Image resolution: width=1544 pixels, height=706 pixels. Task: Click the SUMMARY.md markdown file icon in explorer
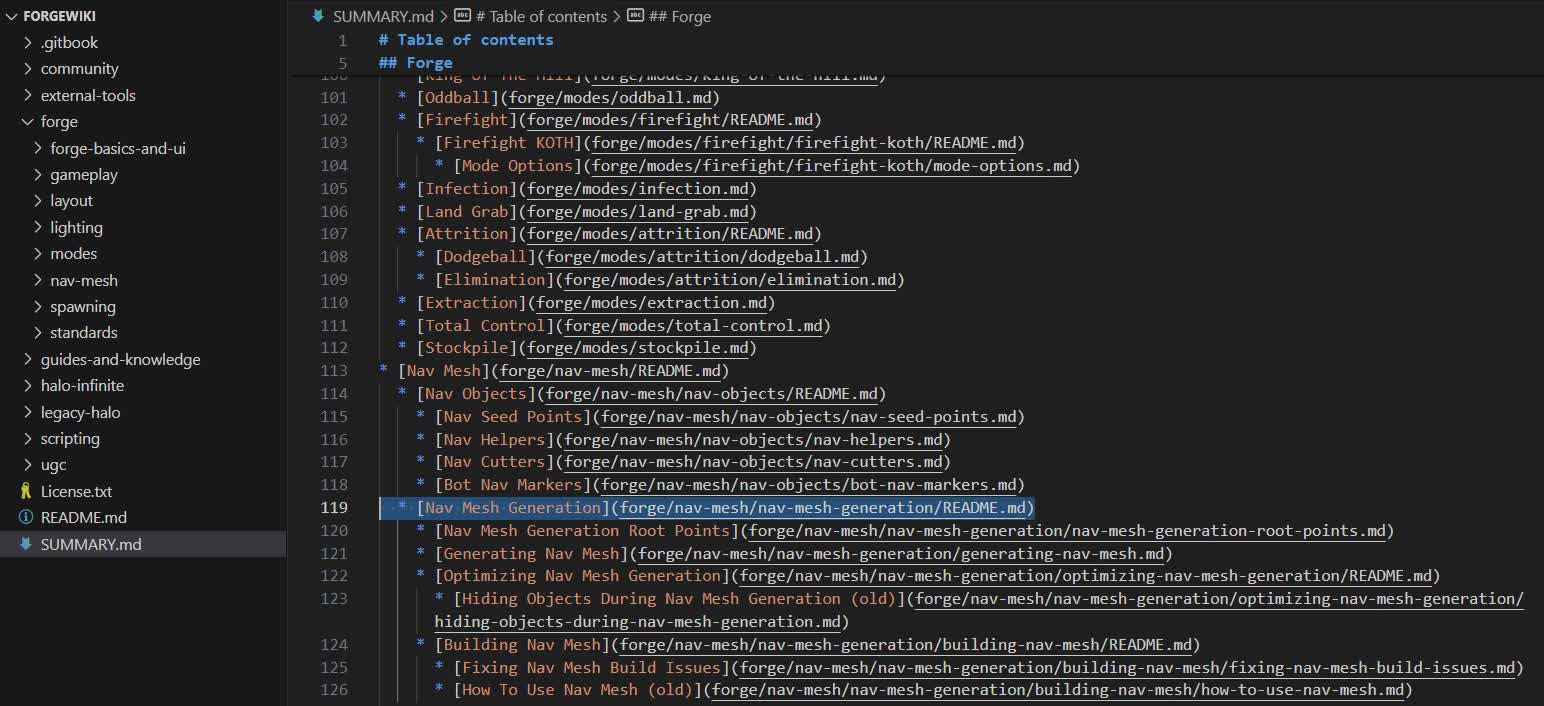[26, 544]
